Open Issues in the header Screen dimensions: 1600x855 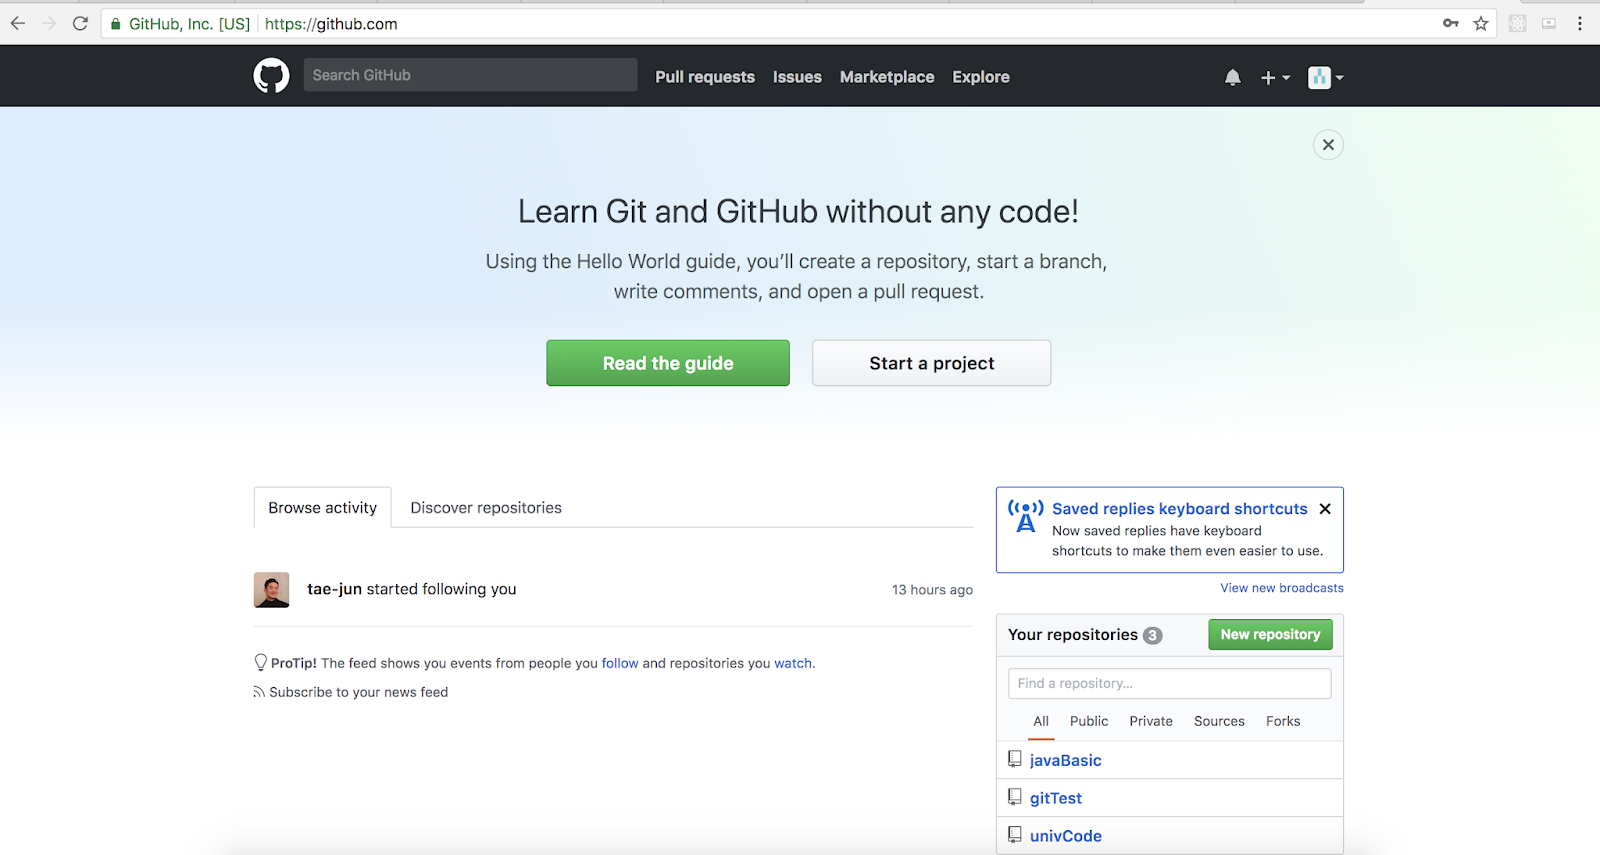point(797,77)
